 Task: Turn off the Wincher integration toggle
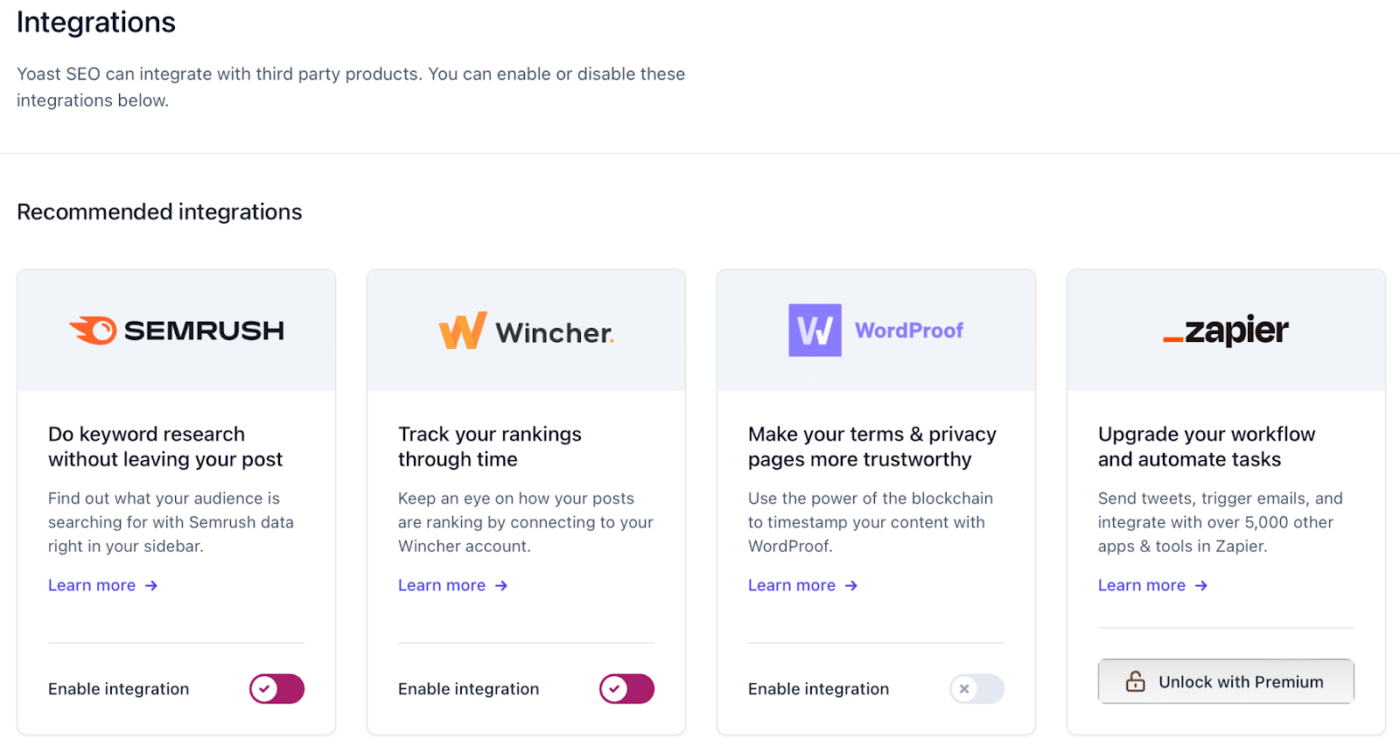pyautogui.click(x=626, y=689)
